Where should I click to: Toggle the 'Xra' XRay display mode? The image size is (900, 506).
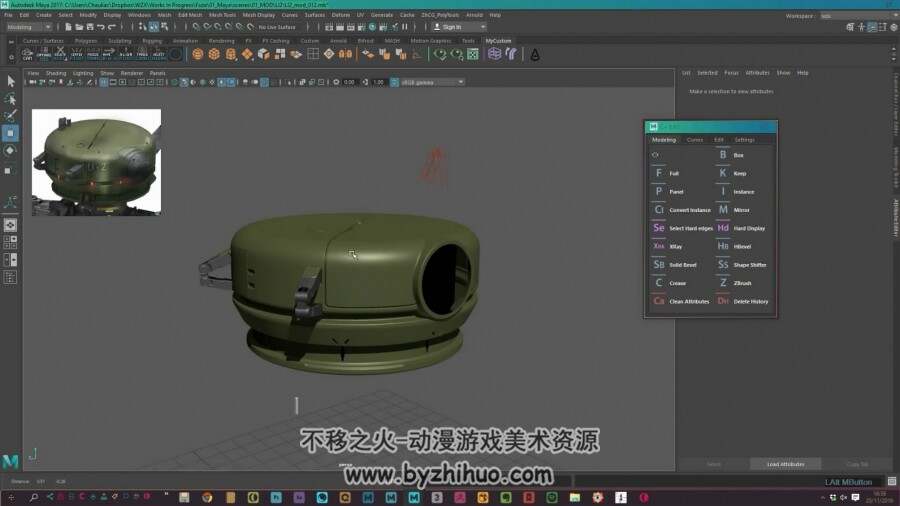coord(658,246)
